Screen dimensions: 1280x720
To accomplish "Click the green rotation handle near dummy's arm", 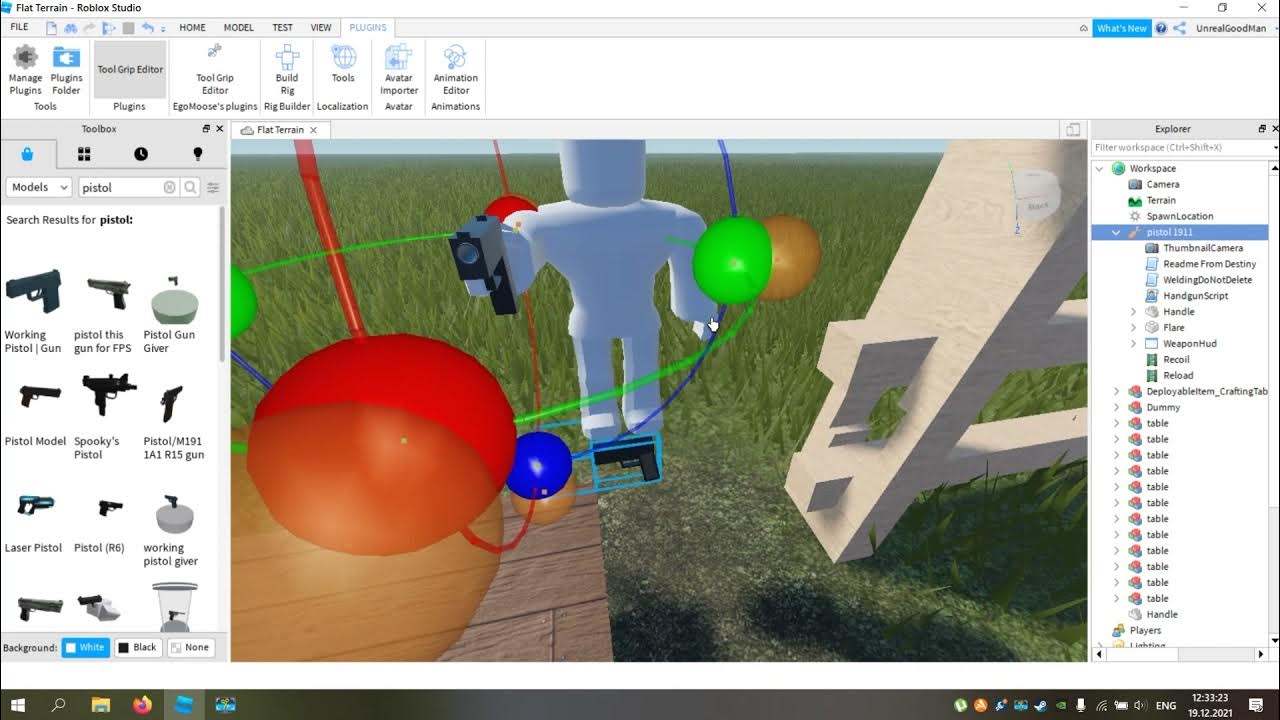I will (733, 259).
